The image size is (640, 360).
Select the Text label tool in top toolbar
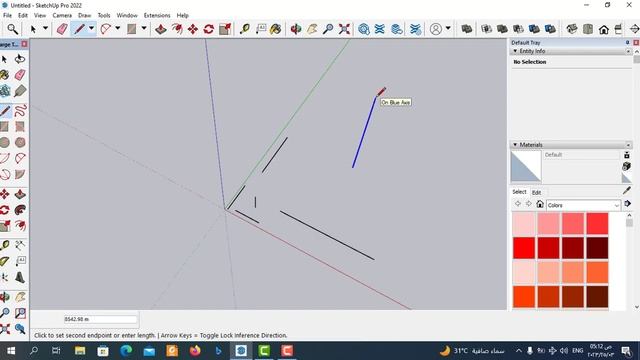pos(260,29)
